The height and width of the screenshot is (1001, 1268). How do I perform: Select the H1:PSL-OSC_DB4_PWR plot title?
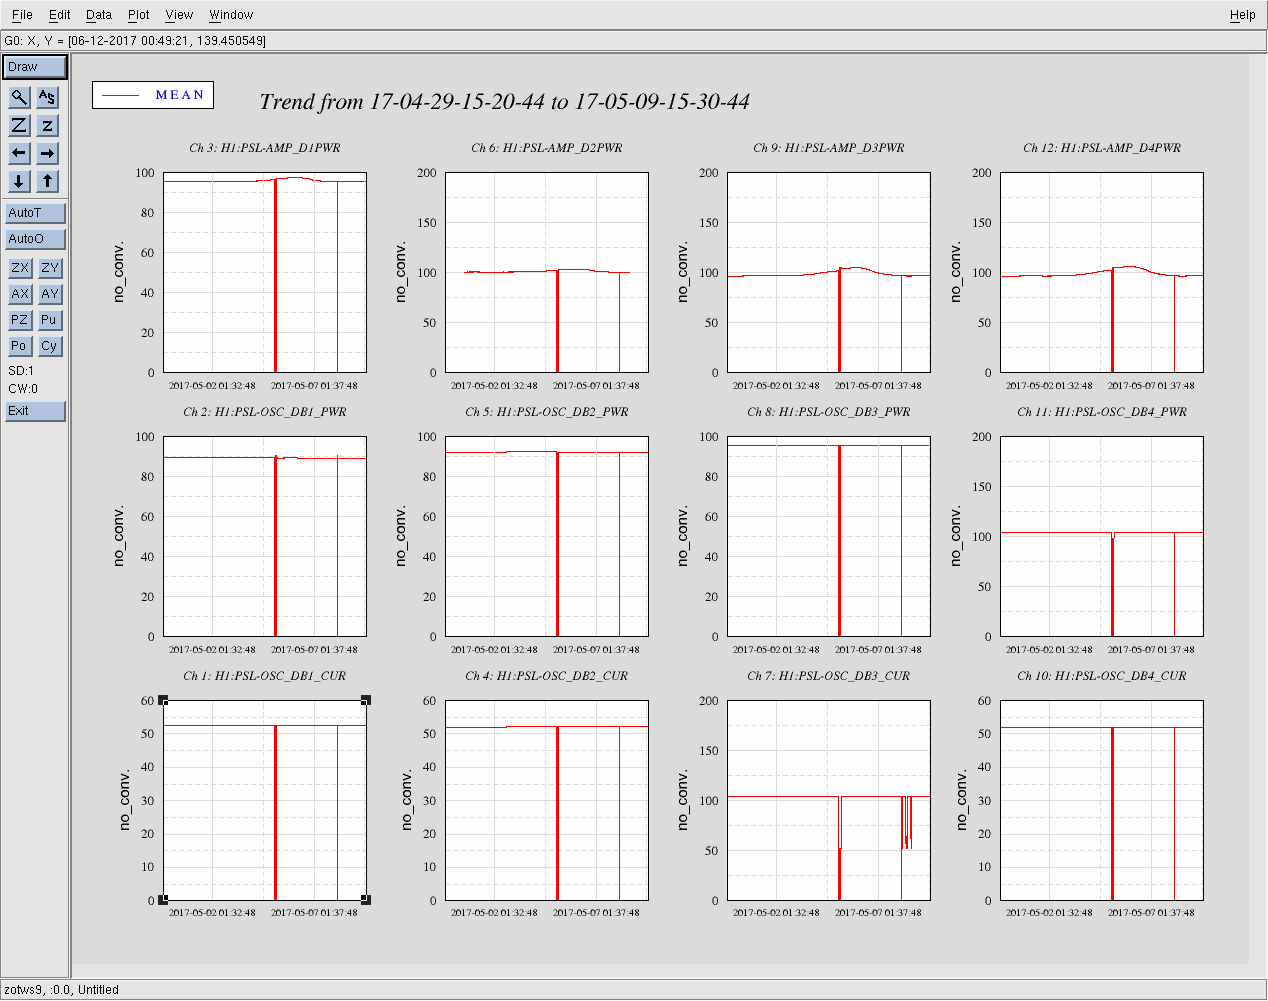point(1102,412)
